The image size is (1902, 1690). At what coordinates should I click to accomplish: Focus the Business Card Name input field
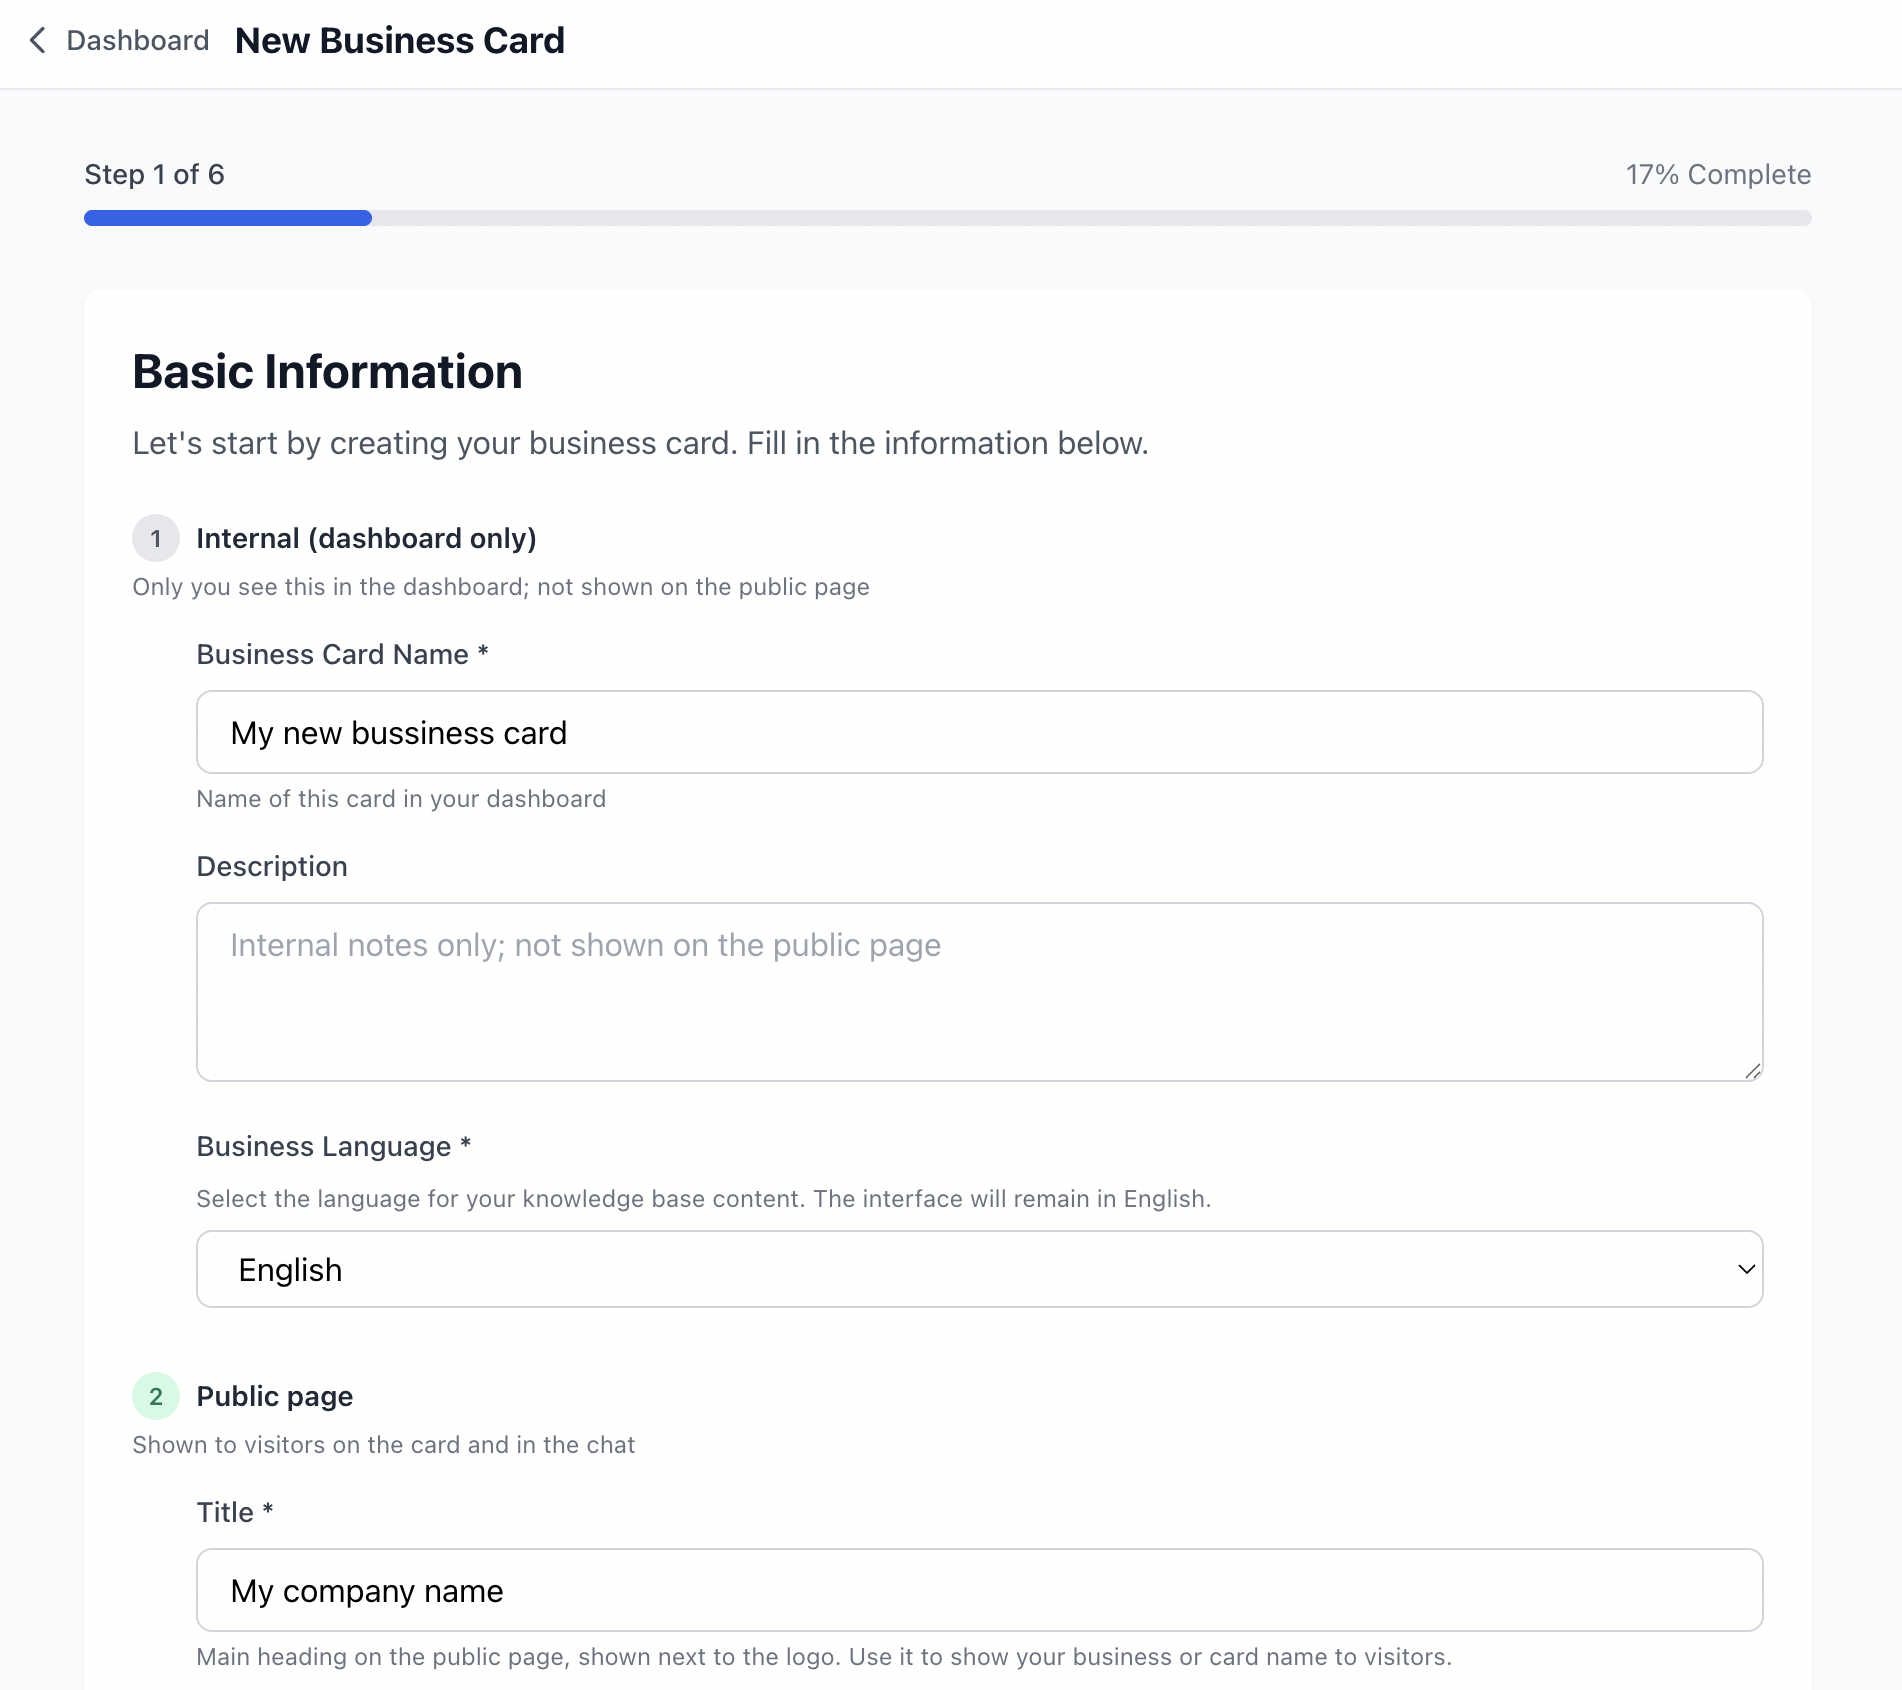978,733
